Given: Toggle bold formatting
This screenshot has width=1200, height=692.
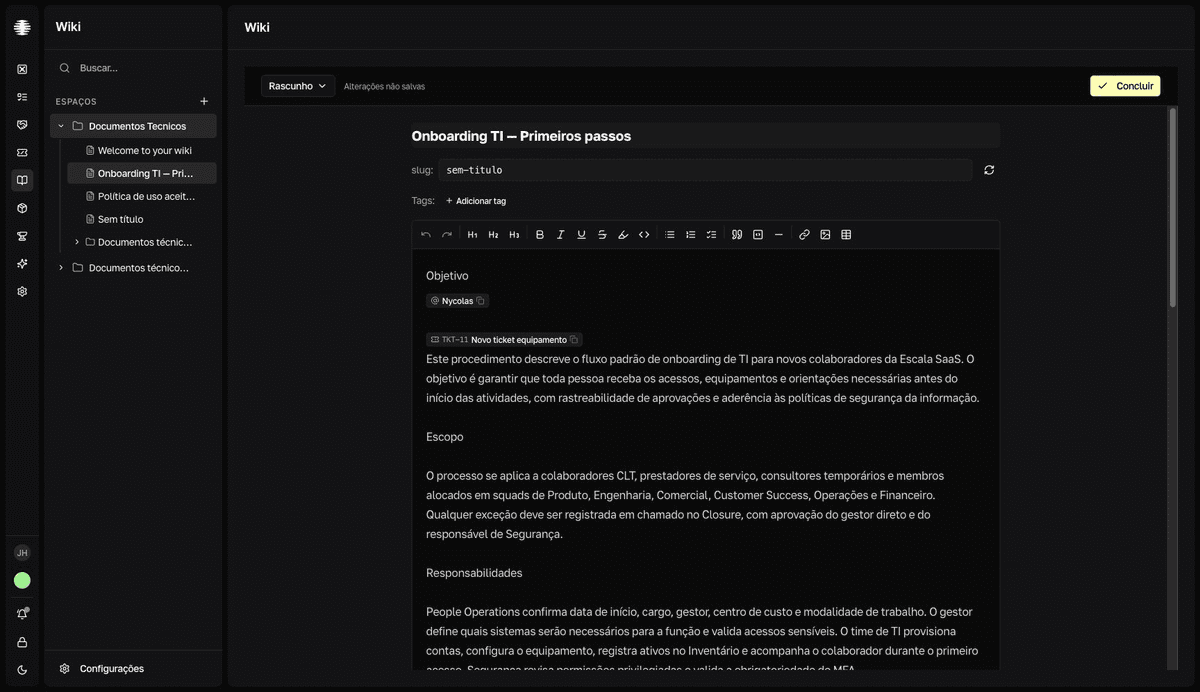Looking at the screenshot, I should 540,235.
